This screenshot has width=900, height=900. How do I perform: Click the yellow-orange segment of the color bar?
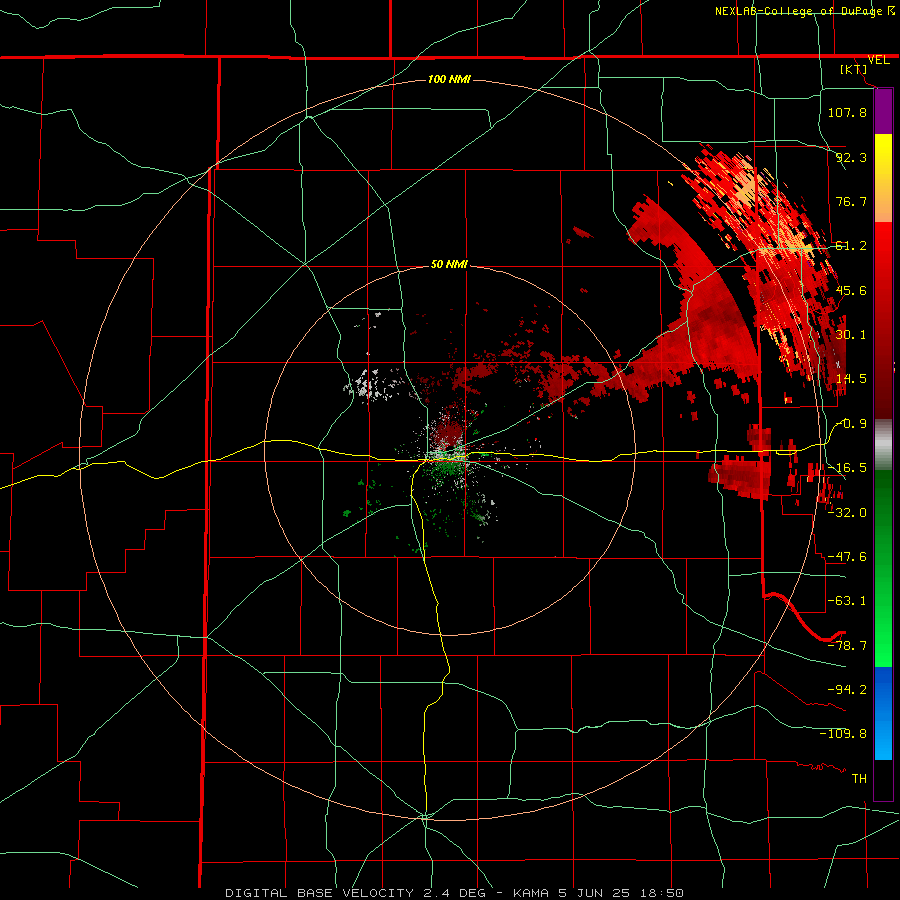(x=883, y=178)
